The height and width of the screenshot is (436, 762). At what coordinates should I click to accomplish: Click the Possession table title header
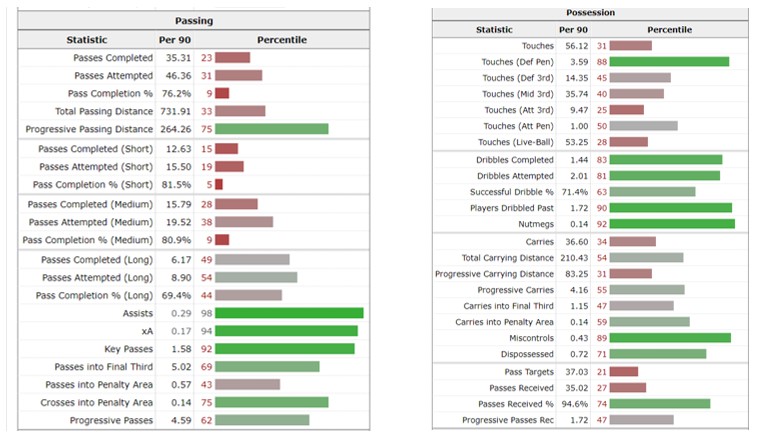tap(590, 13)
